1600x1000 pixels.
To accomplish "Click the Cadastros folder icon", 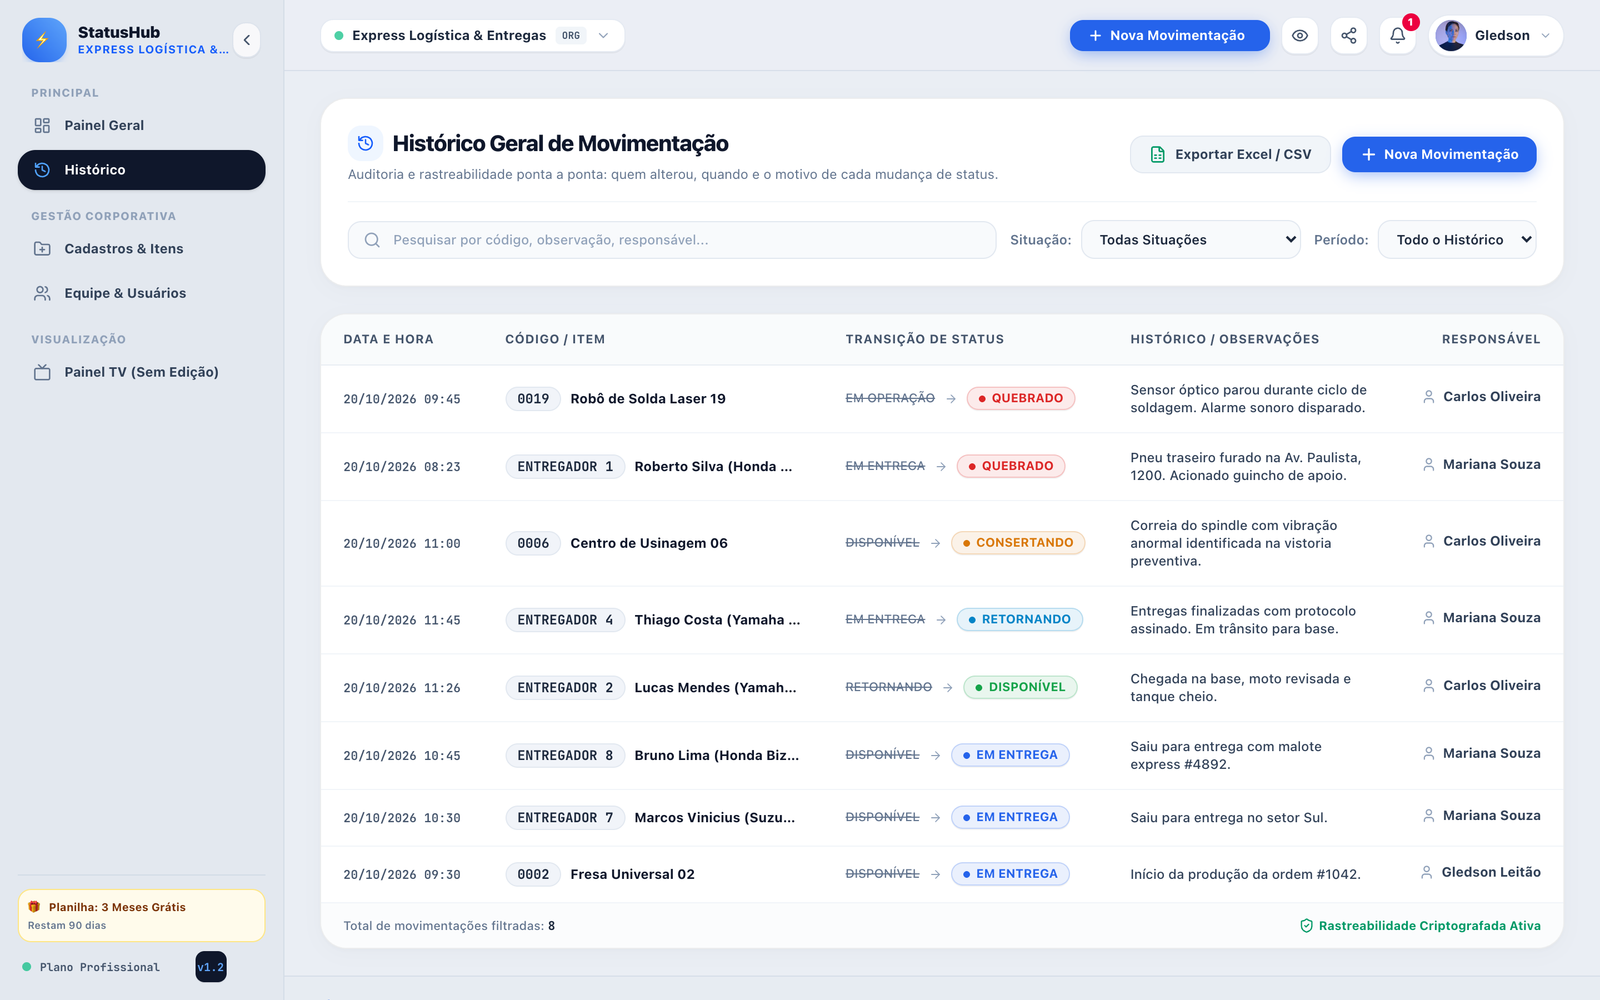I will coord(42,249).
